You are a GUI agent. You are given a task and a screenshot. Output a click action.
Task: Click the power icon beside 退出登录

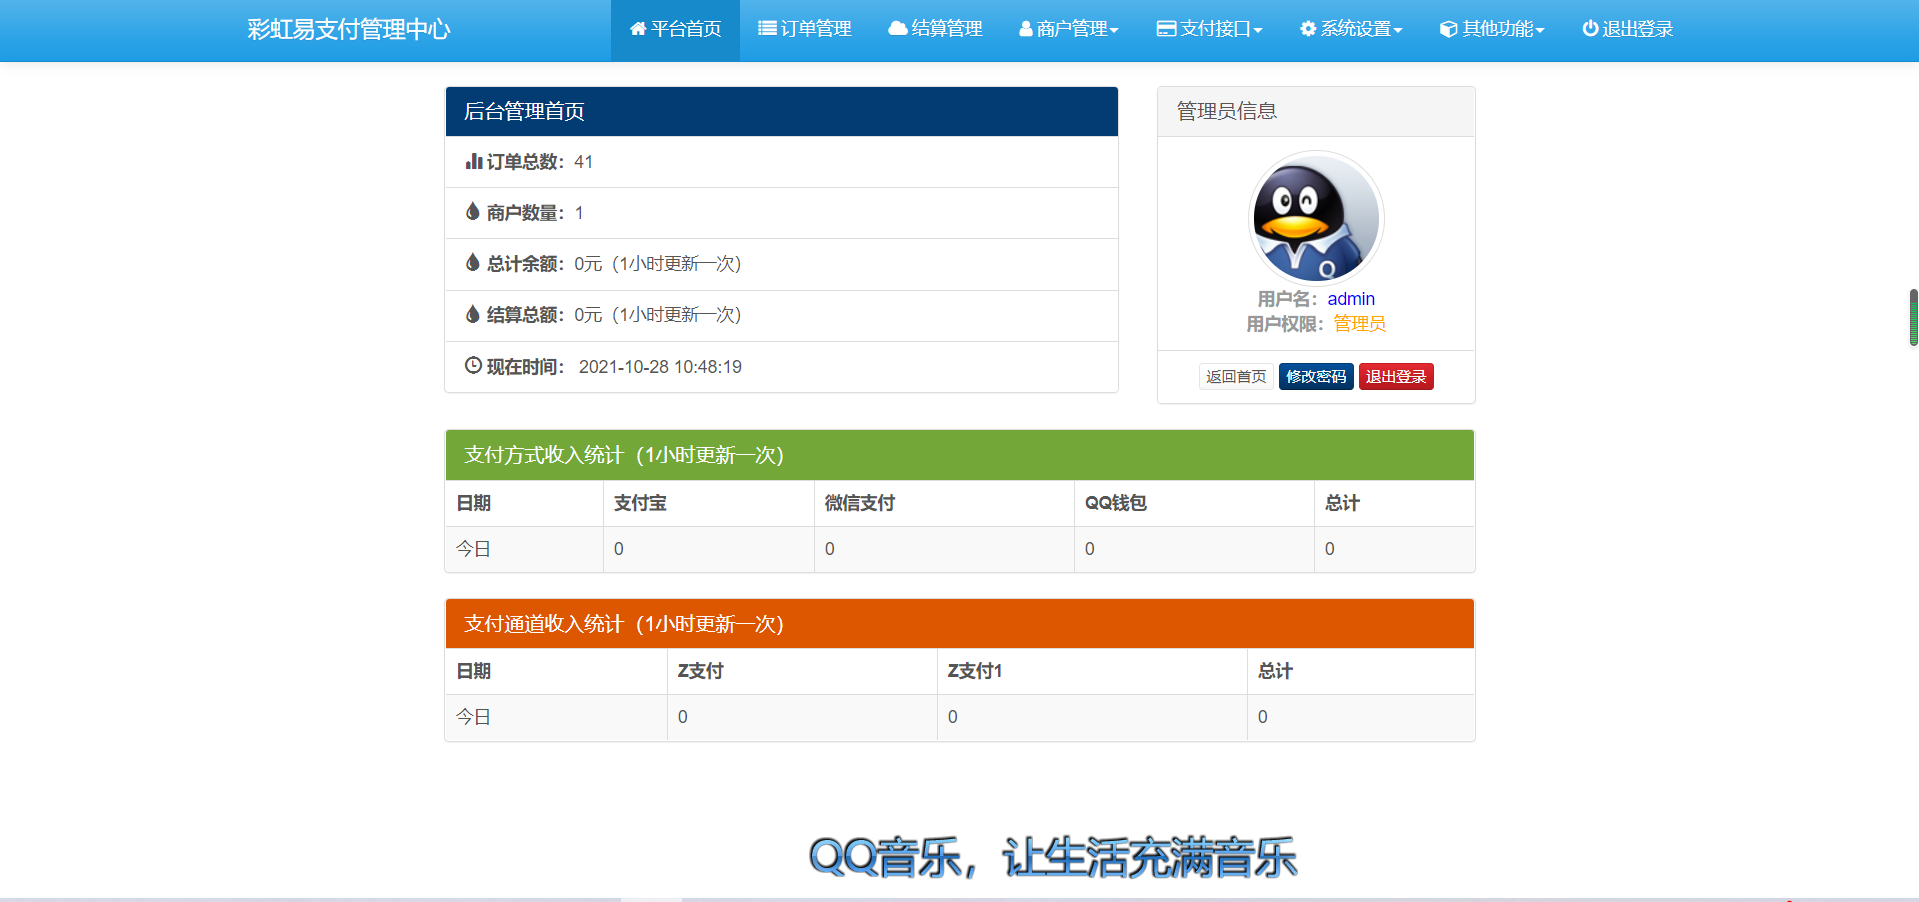point(1590,29)
